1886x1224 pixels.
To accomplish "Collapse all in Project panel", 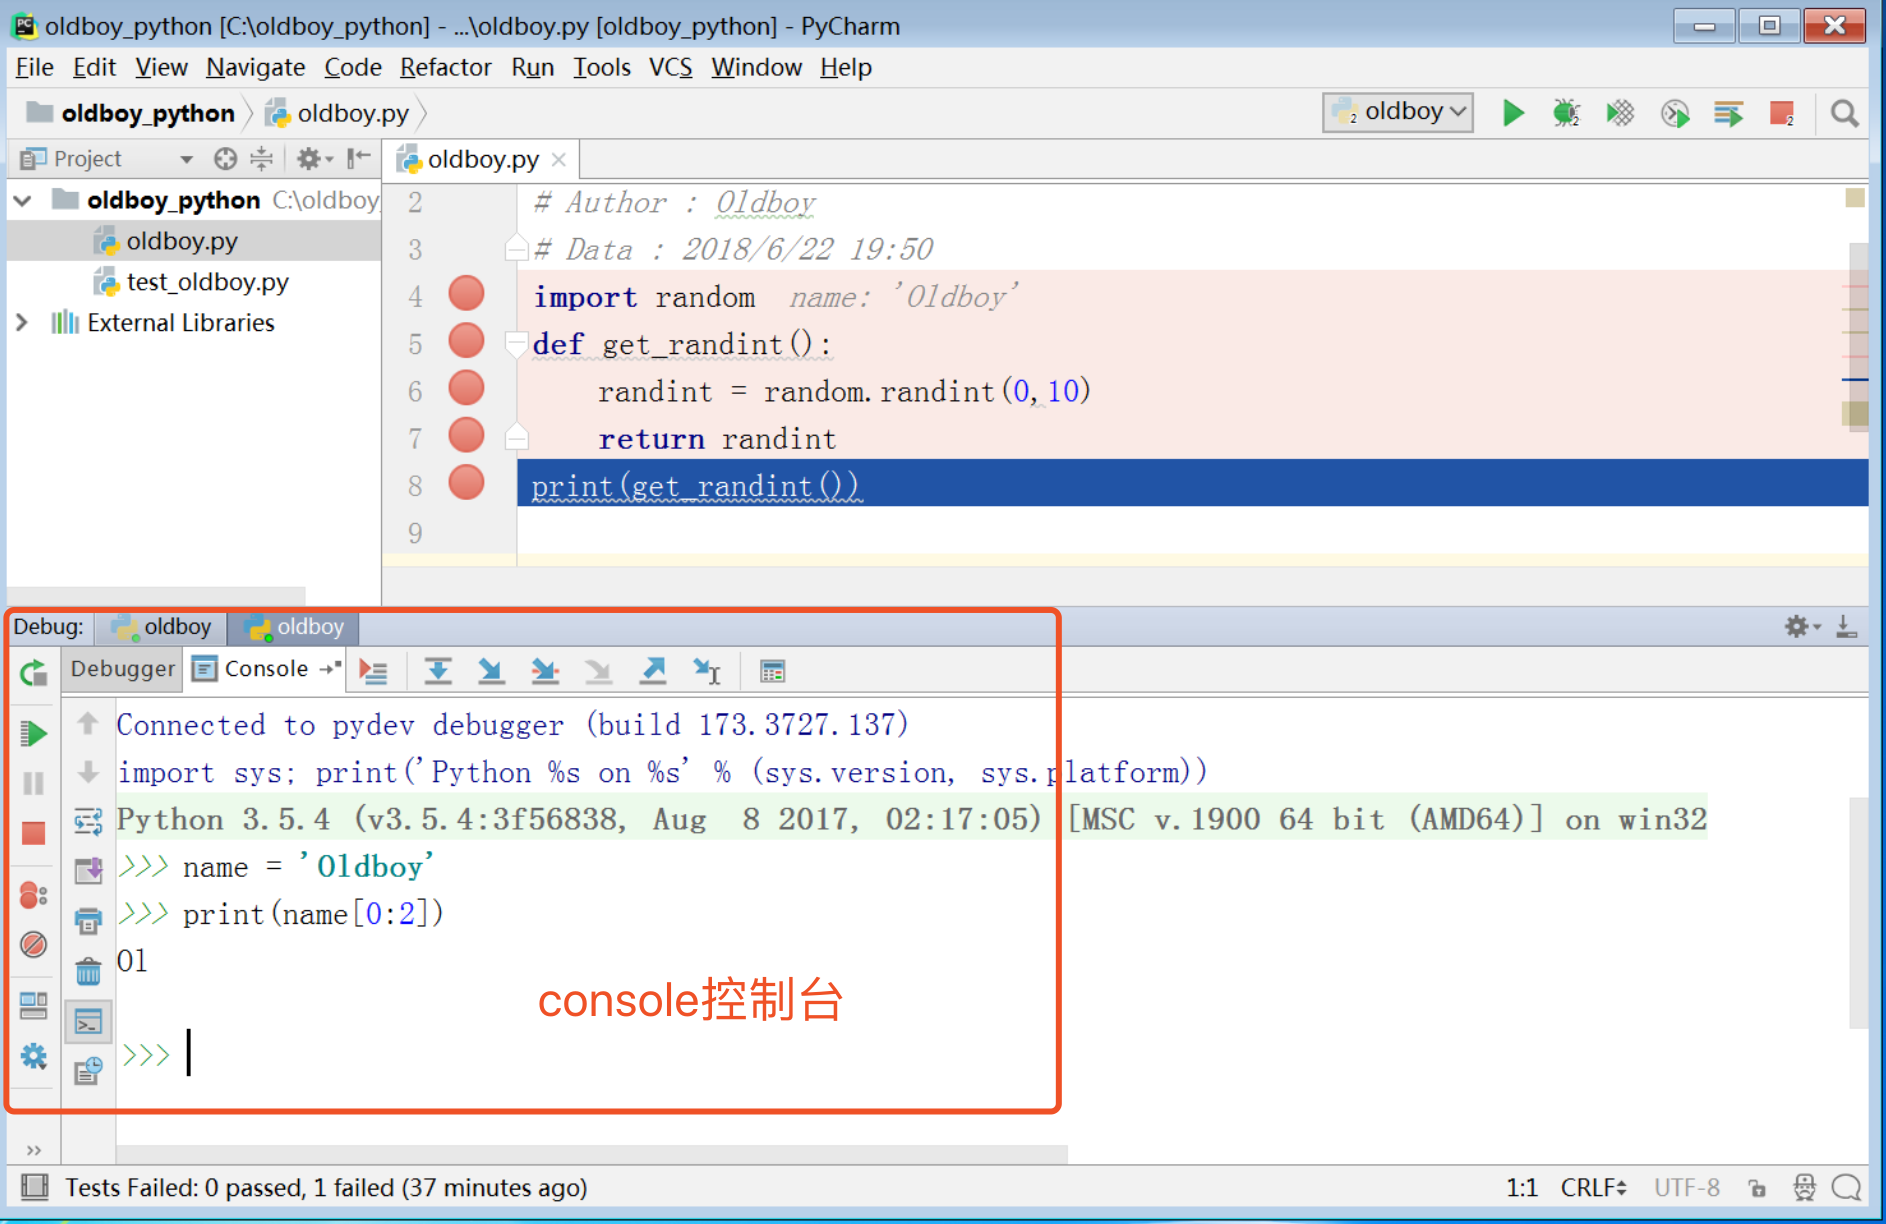I will click(261, 158).
